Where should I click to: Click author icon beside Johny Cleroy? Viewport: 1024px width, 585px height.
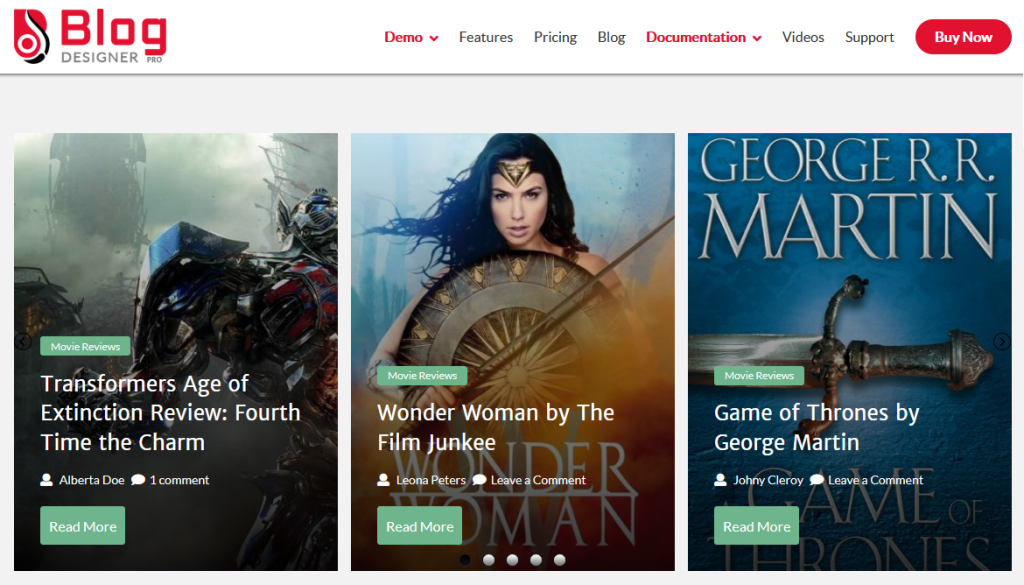[721, 480]
